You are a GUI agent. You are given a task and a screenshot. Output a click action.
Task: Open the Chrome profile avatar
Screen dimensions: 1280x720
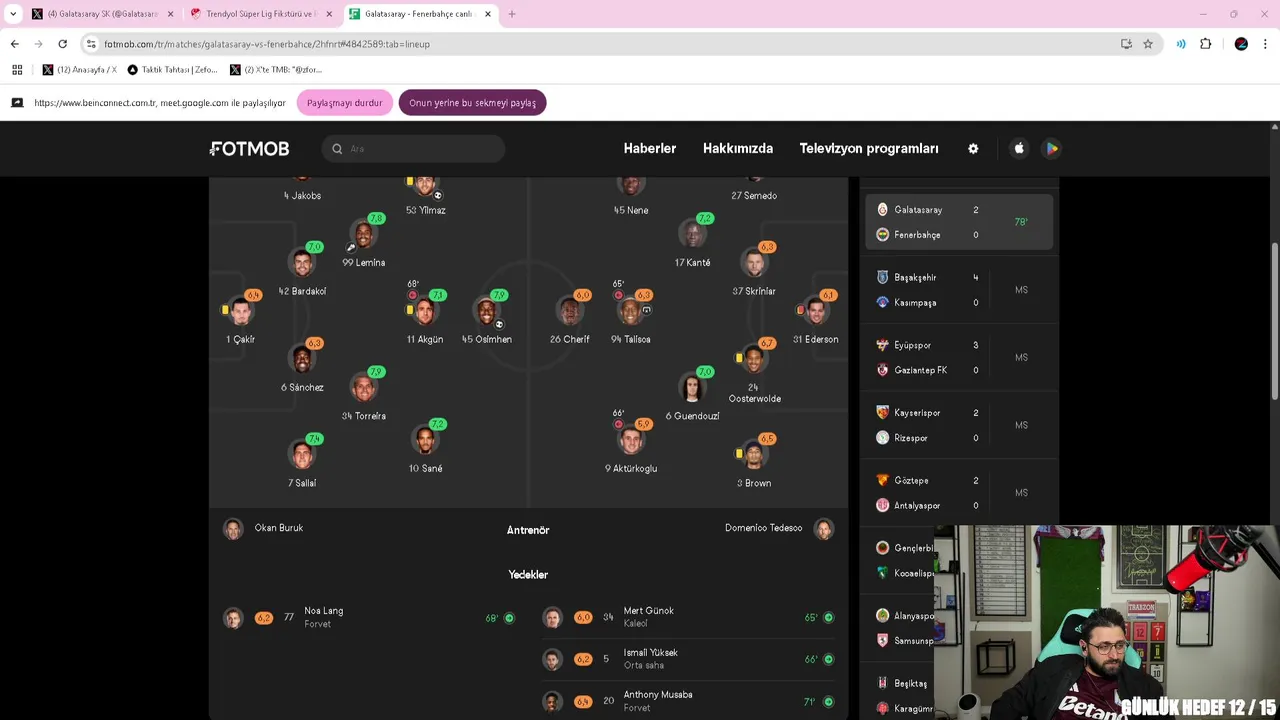pyautogui.click(x=1241, y=44)
